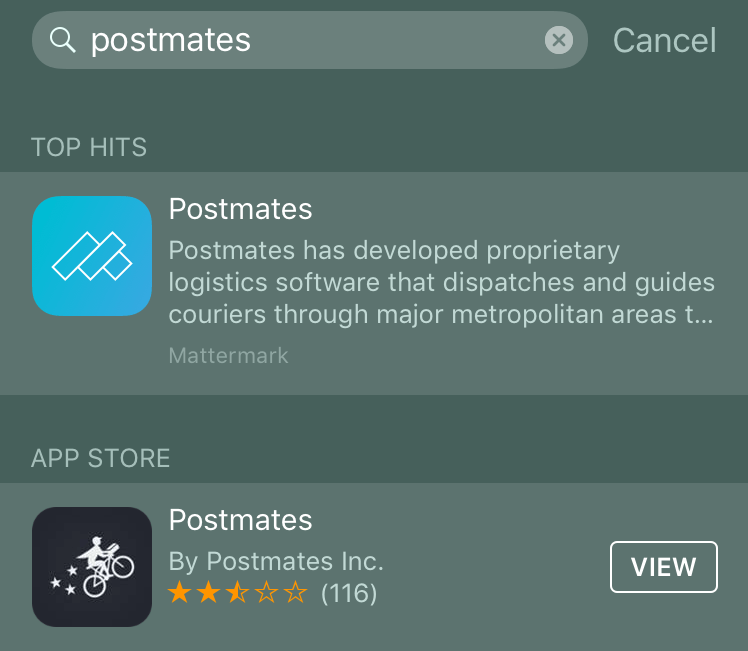The image size is (748, 651).
Task: Tap the "By Postmates Inc." developer text
Action: (x=276, y=561)
